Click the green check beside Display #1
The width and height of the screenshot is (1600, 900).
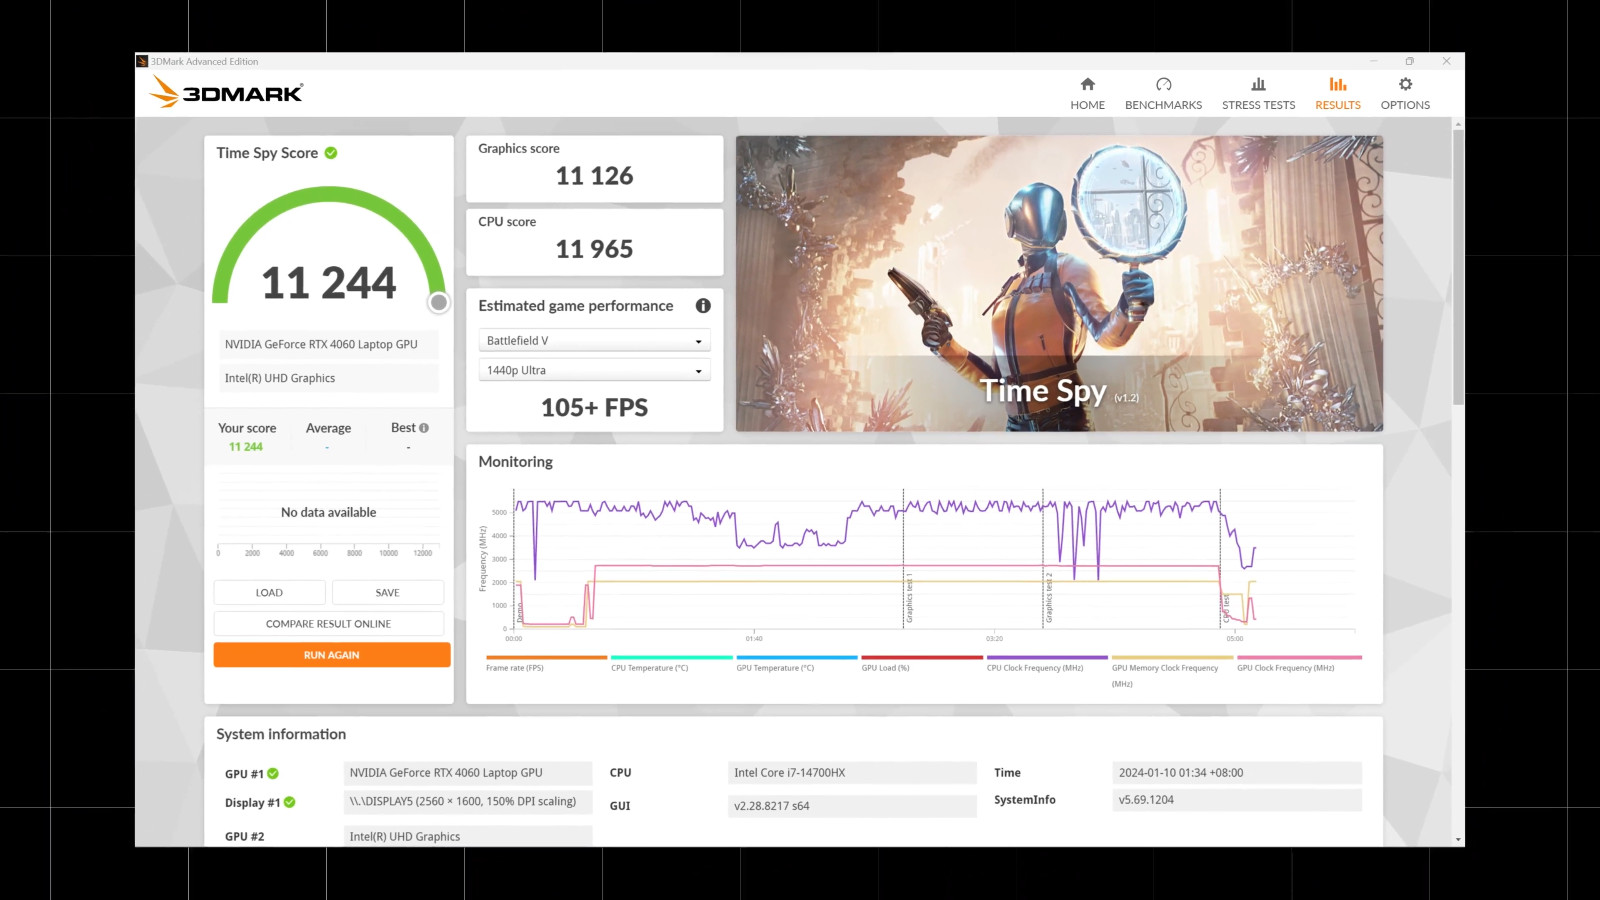coord(289,802)
